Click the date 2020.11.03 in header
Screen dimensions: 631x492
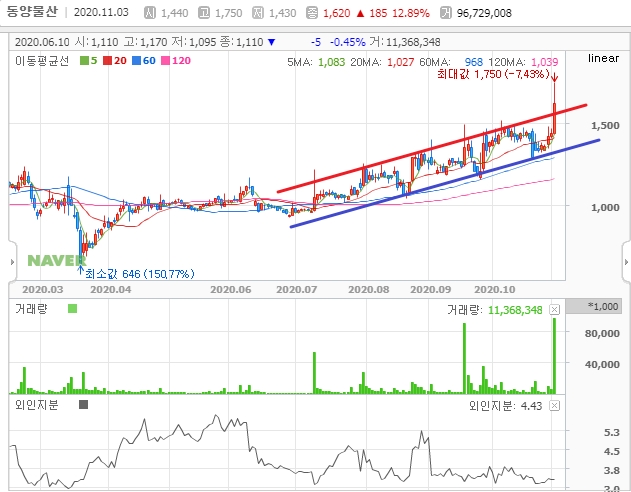[101, 12]
